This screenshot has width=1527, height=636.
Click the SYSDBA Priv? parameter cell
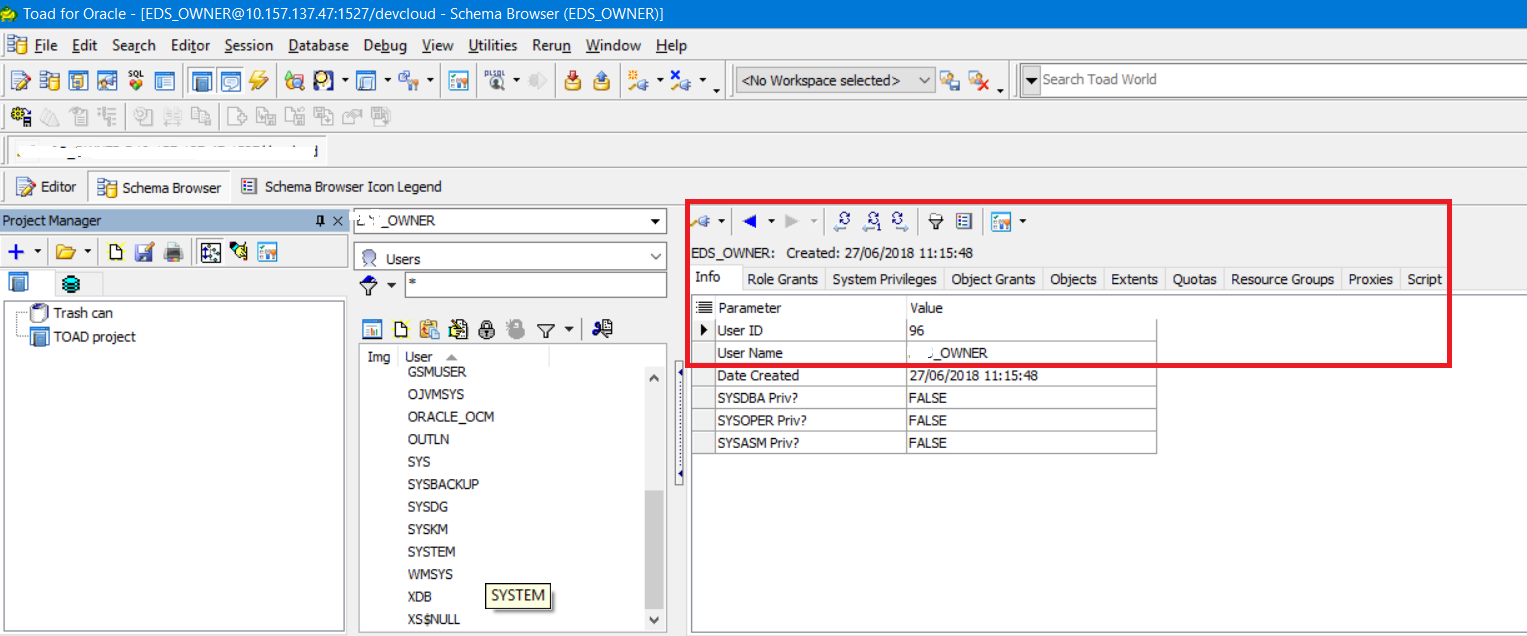point(811,398)
